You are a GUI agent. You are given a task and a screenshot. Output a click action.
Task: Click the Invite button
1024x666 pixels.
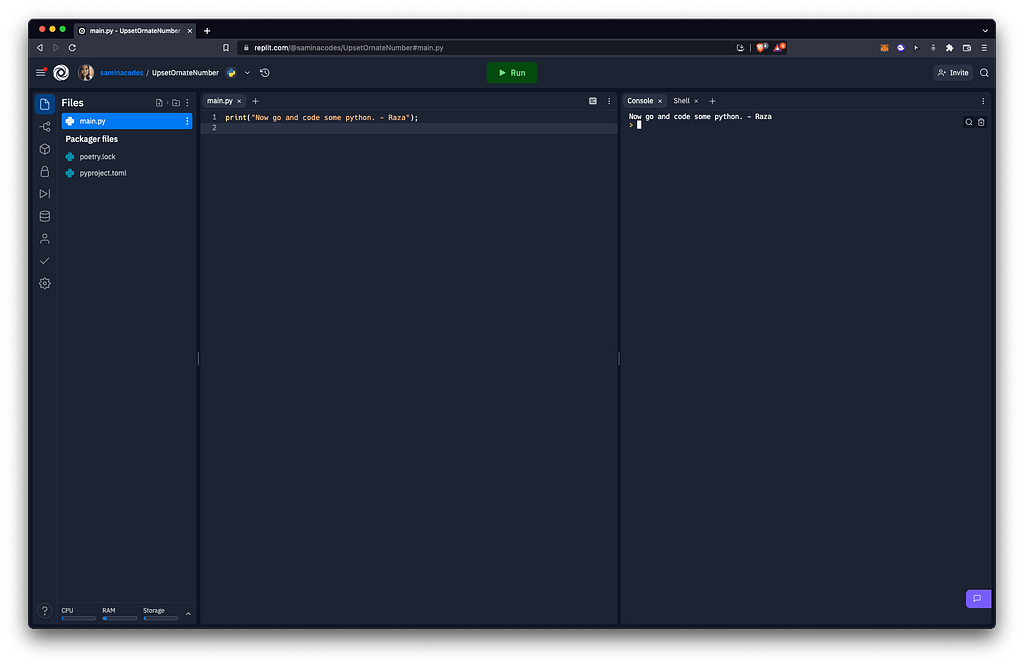point(953,72)
